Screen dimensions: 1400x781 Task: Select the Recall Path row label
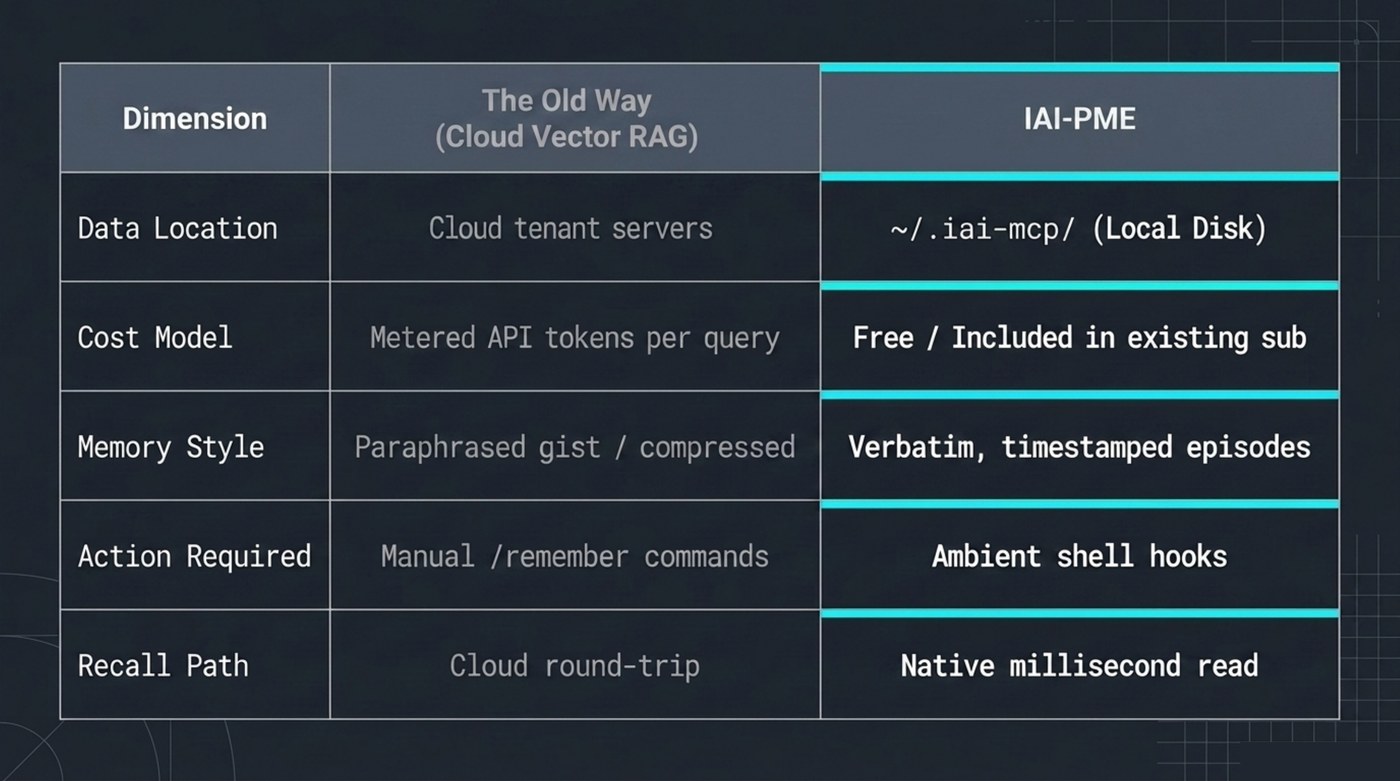(195, 664)
